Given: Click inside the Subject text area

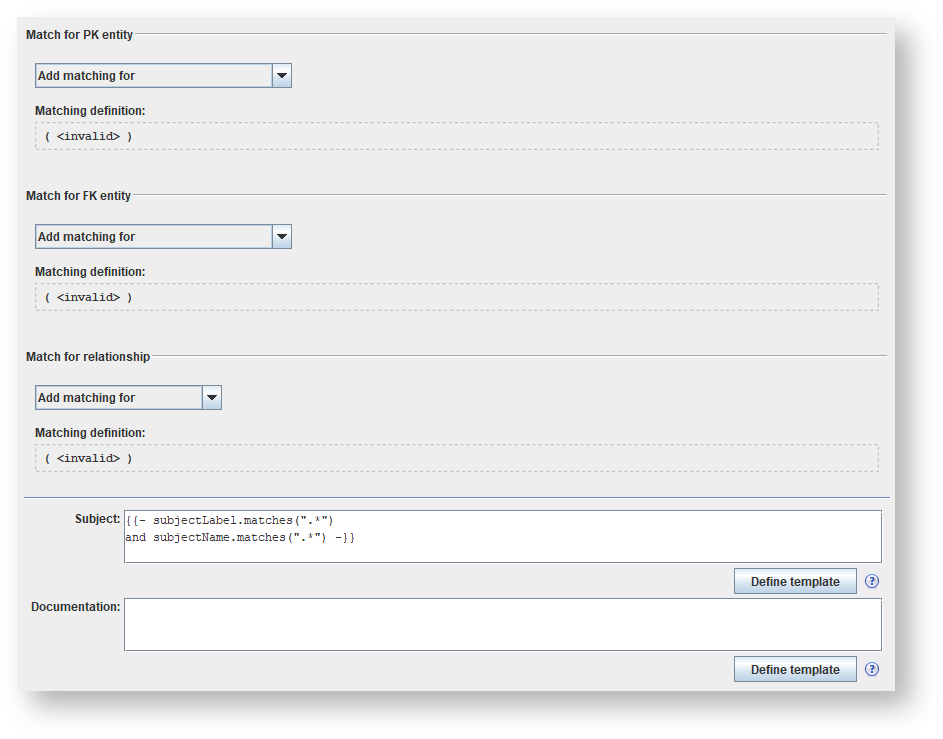Looking at the screenshot, I should [x=502, y=536].
